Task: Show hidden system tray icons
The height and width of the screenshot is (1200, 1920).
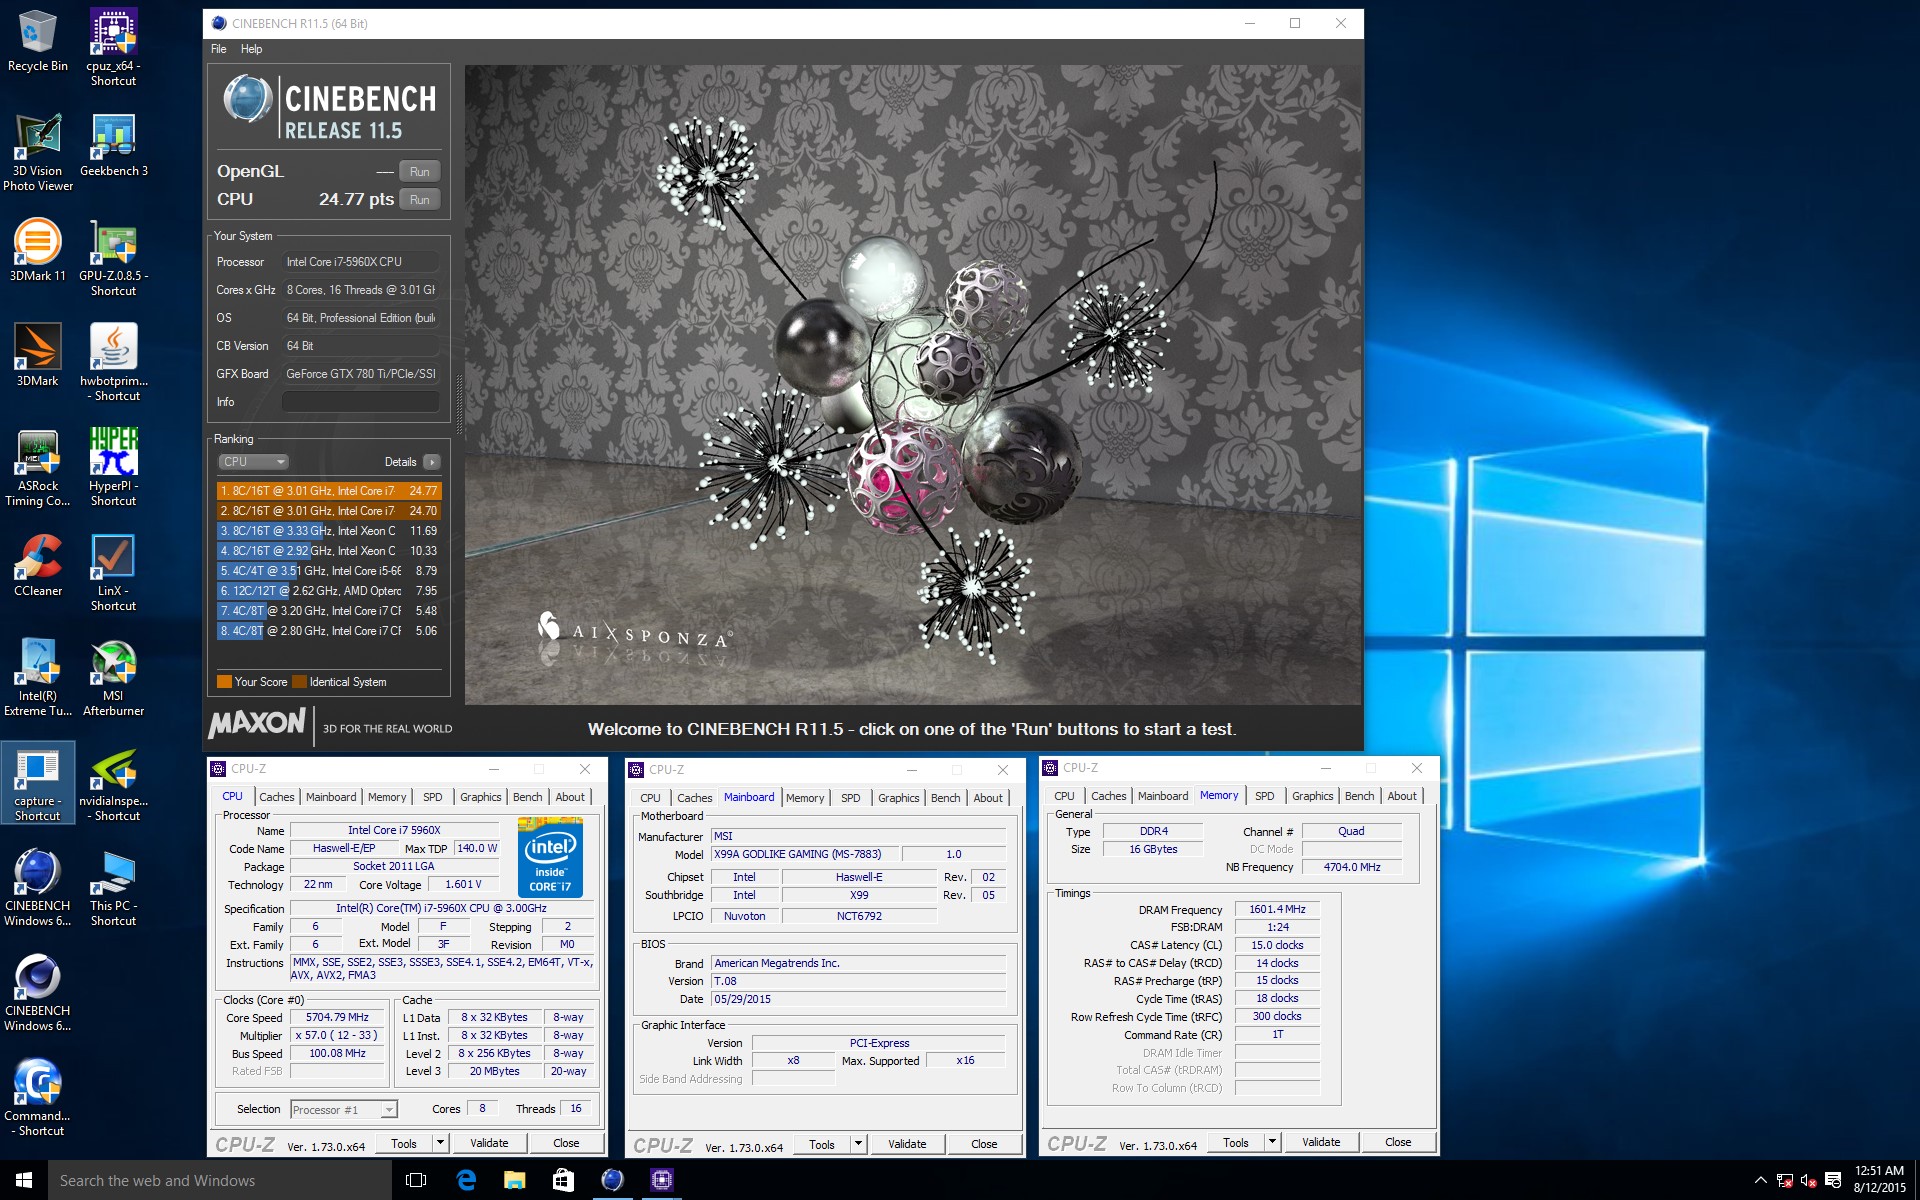Action: [x=1760, y=1180]
